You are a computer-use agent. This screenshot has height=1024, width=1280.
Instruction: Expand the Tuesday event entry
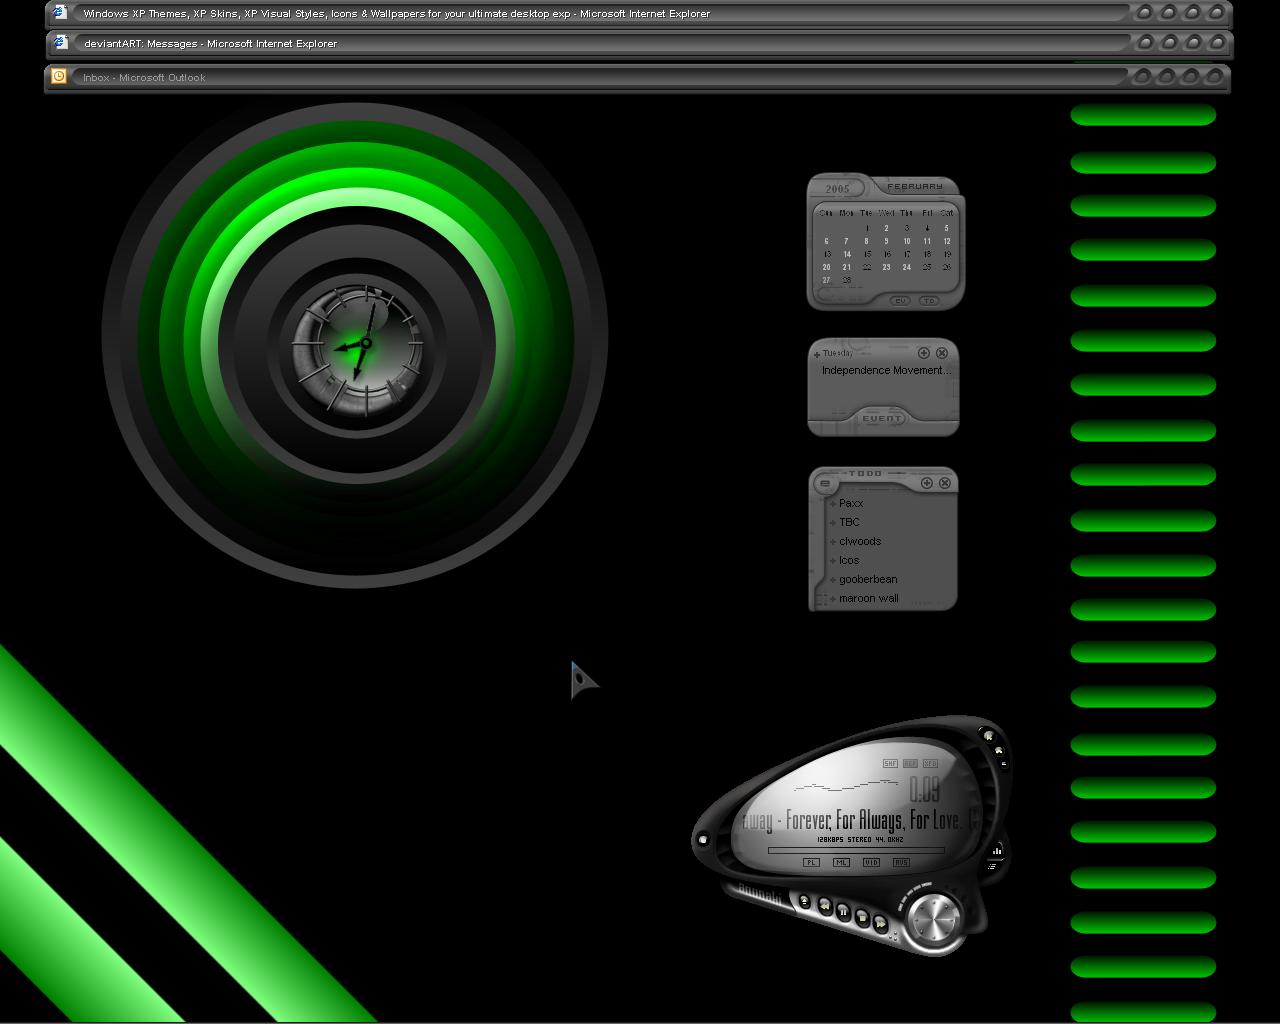(817, 354)
